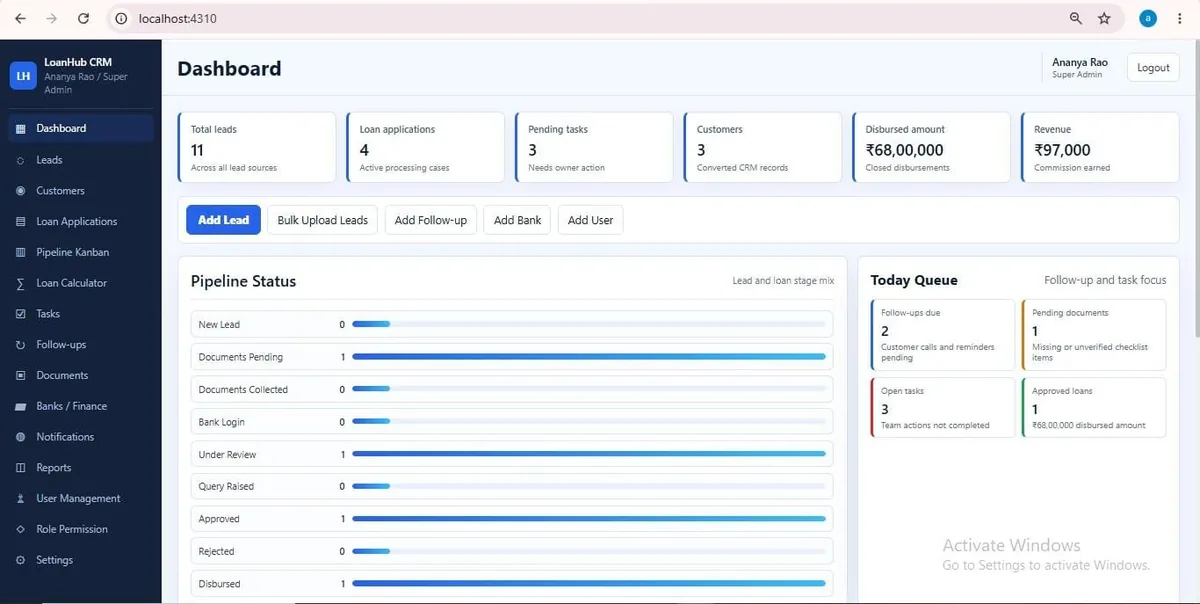Click the Disbursed progress bar

click(x=589, y=584)
